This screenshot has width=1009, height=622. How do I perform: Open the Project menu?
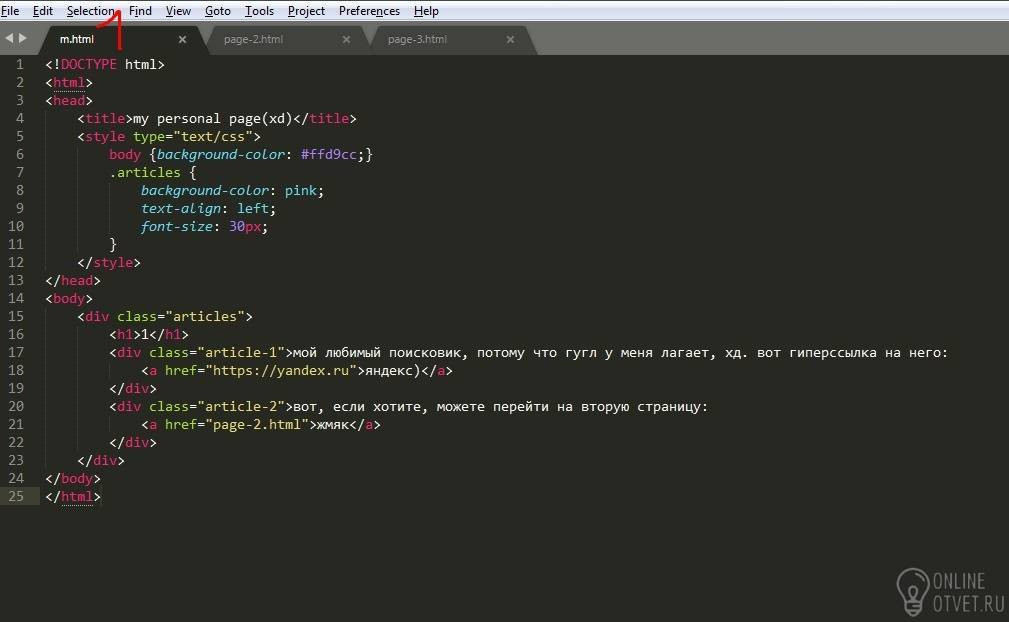pyautogui.click(x=306, y=11)
